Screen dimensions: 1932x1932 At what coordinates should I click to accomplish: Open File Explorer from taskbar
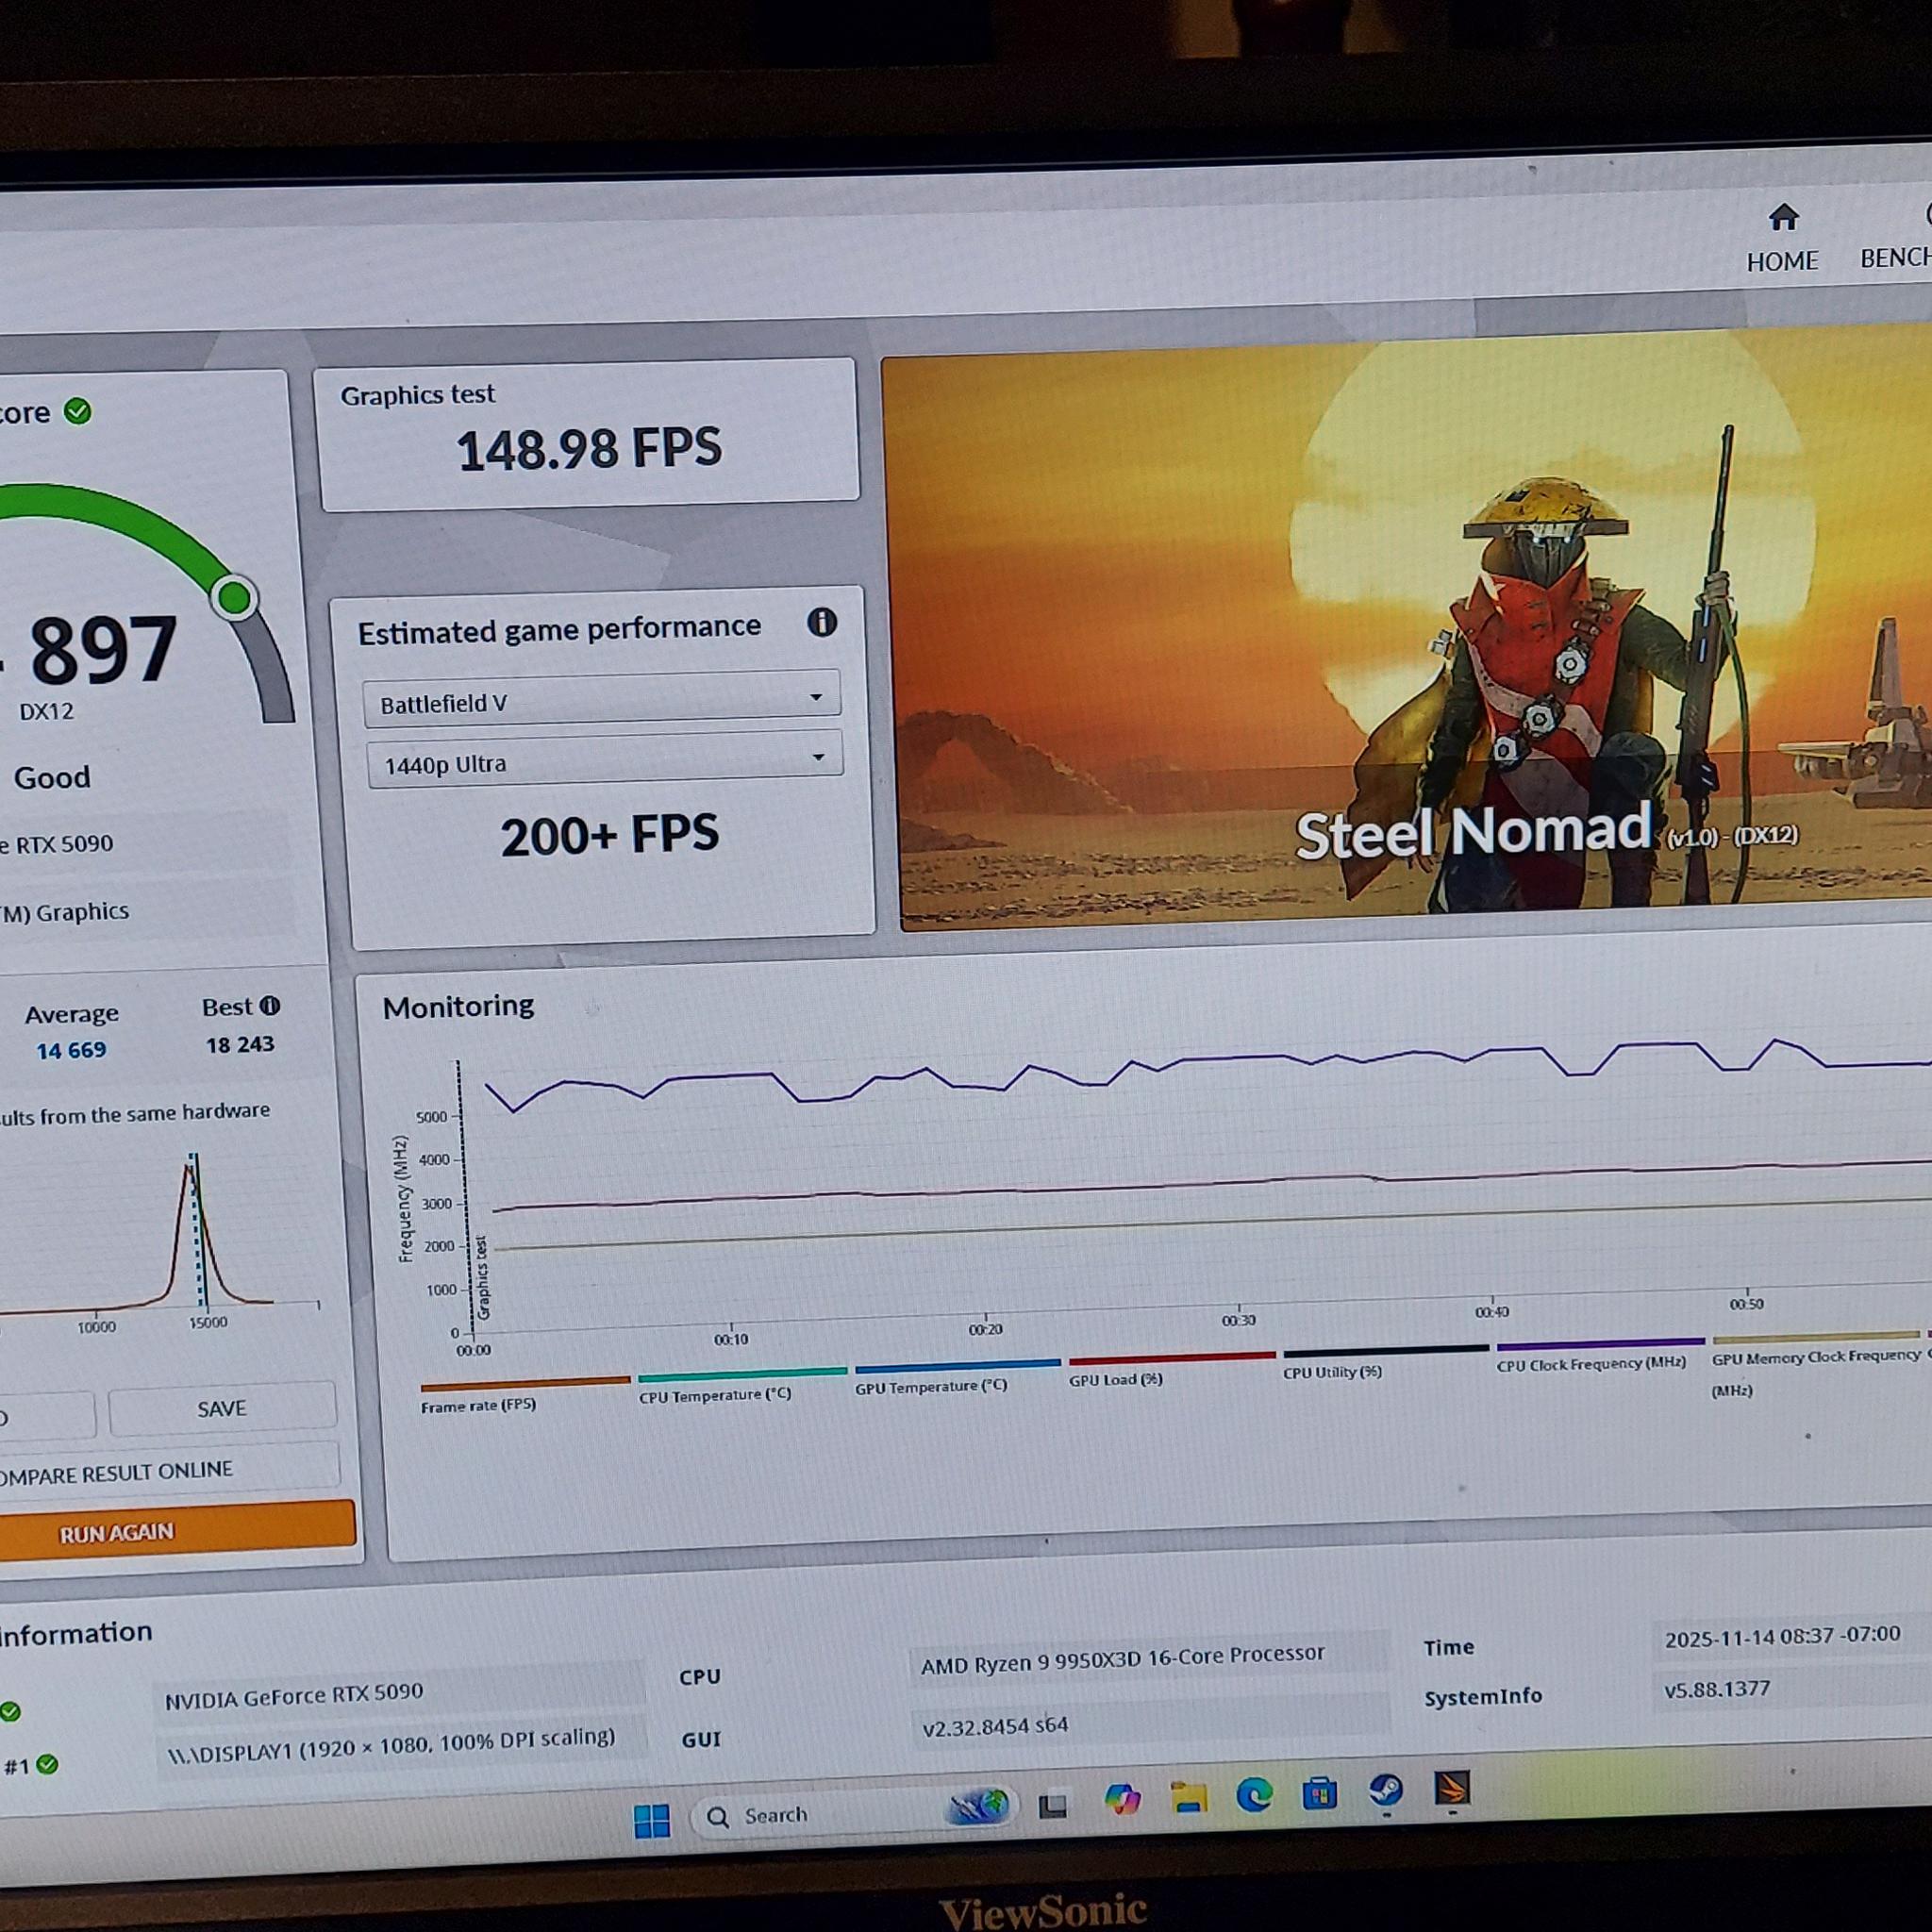(1188, 1798)
